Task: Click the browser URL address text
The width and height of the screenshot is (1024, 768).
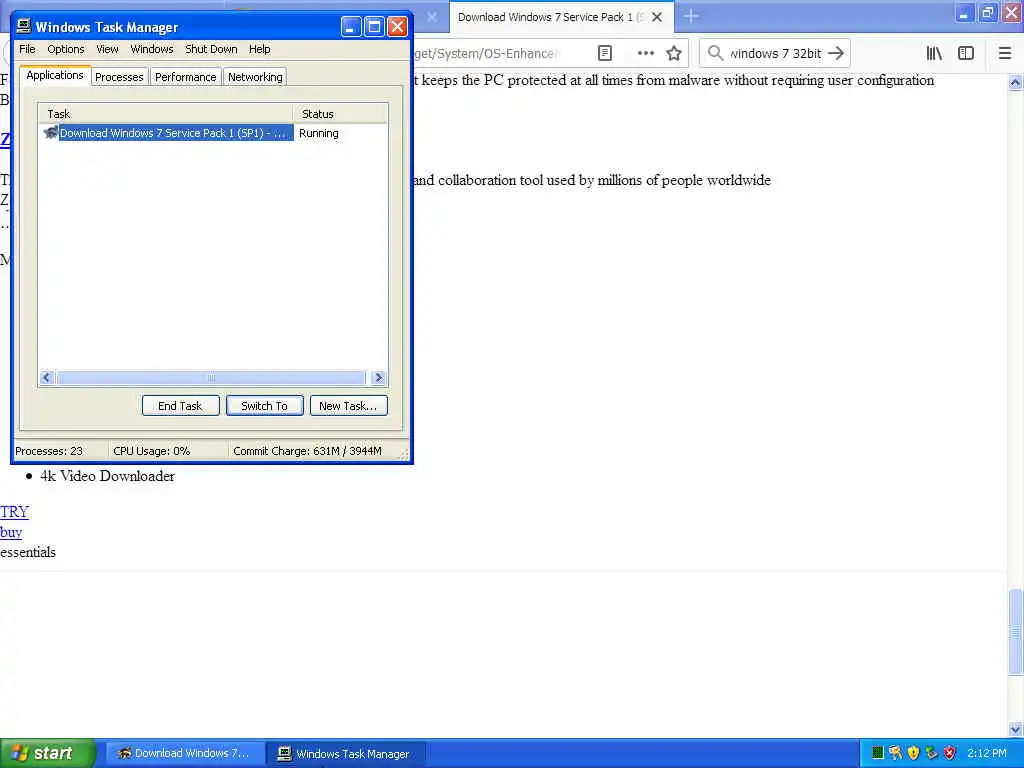Action: [x=486, y=54]
